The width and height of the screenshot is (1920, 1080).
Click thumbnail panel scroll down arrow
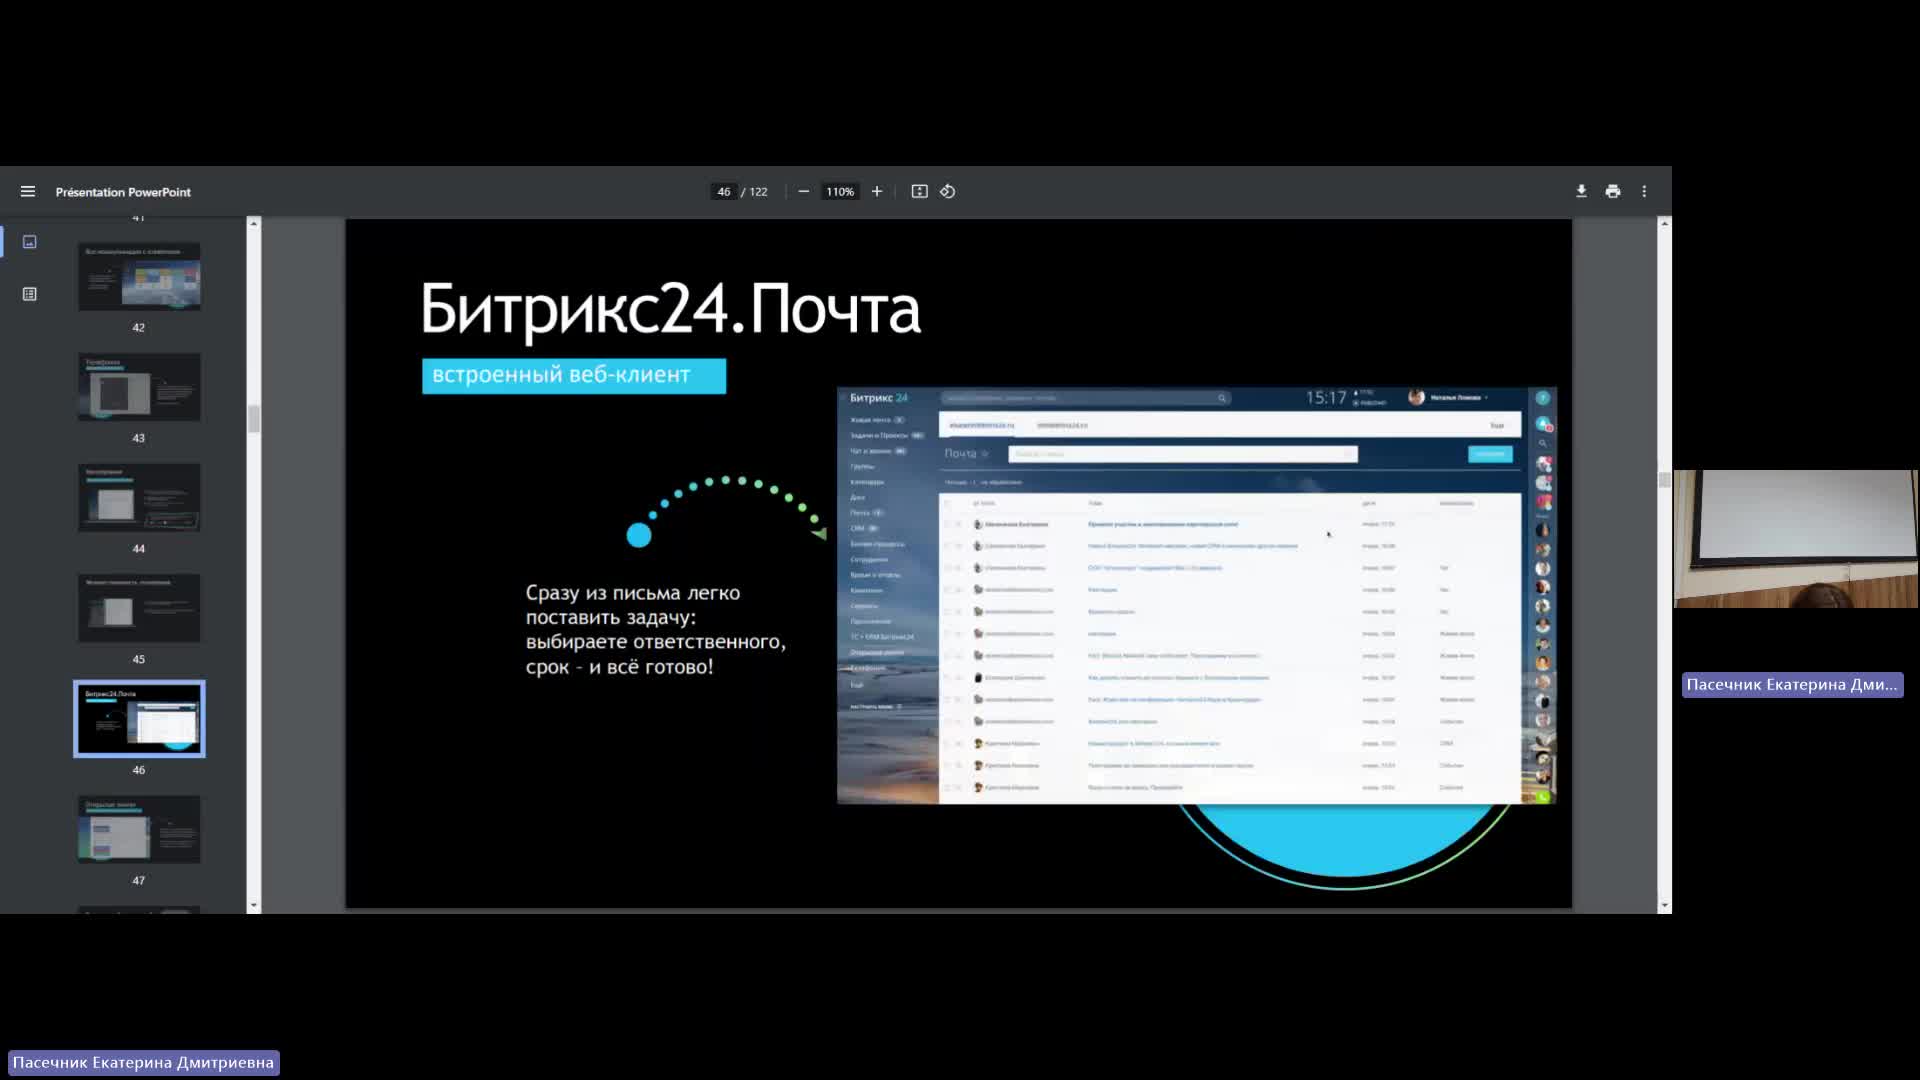click(253, 905)
